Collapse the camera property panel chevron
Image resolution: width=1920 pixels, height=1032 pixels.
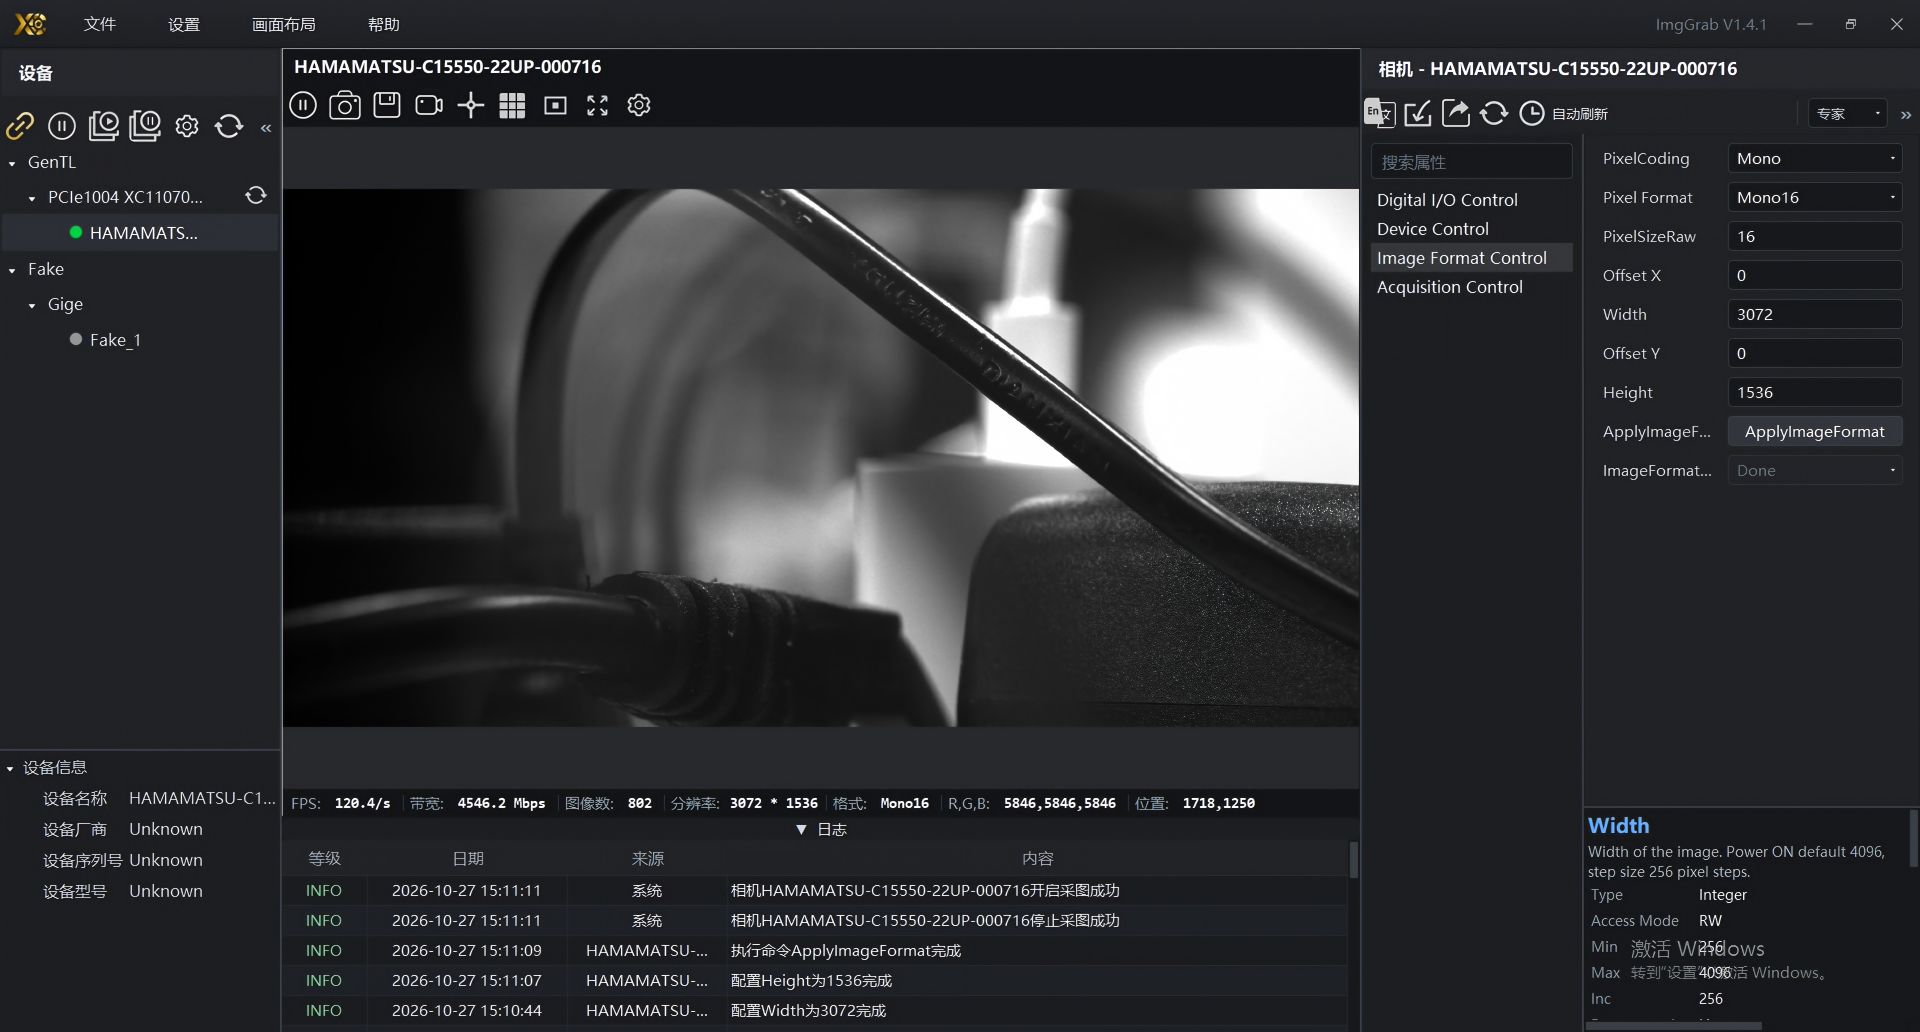pyautogui.click(x=1906, y=115)
